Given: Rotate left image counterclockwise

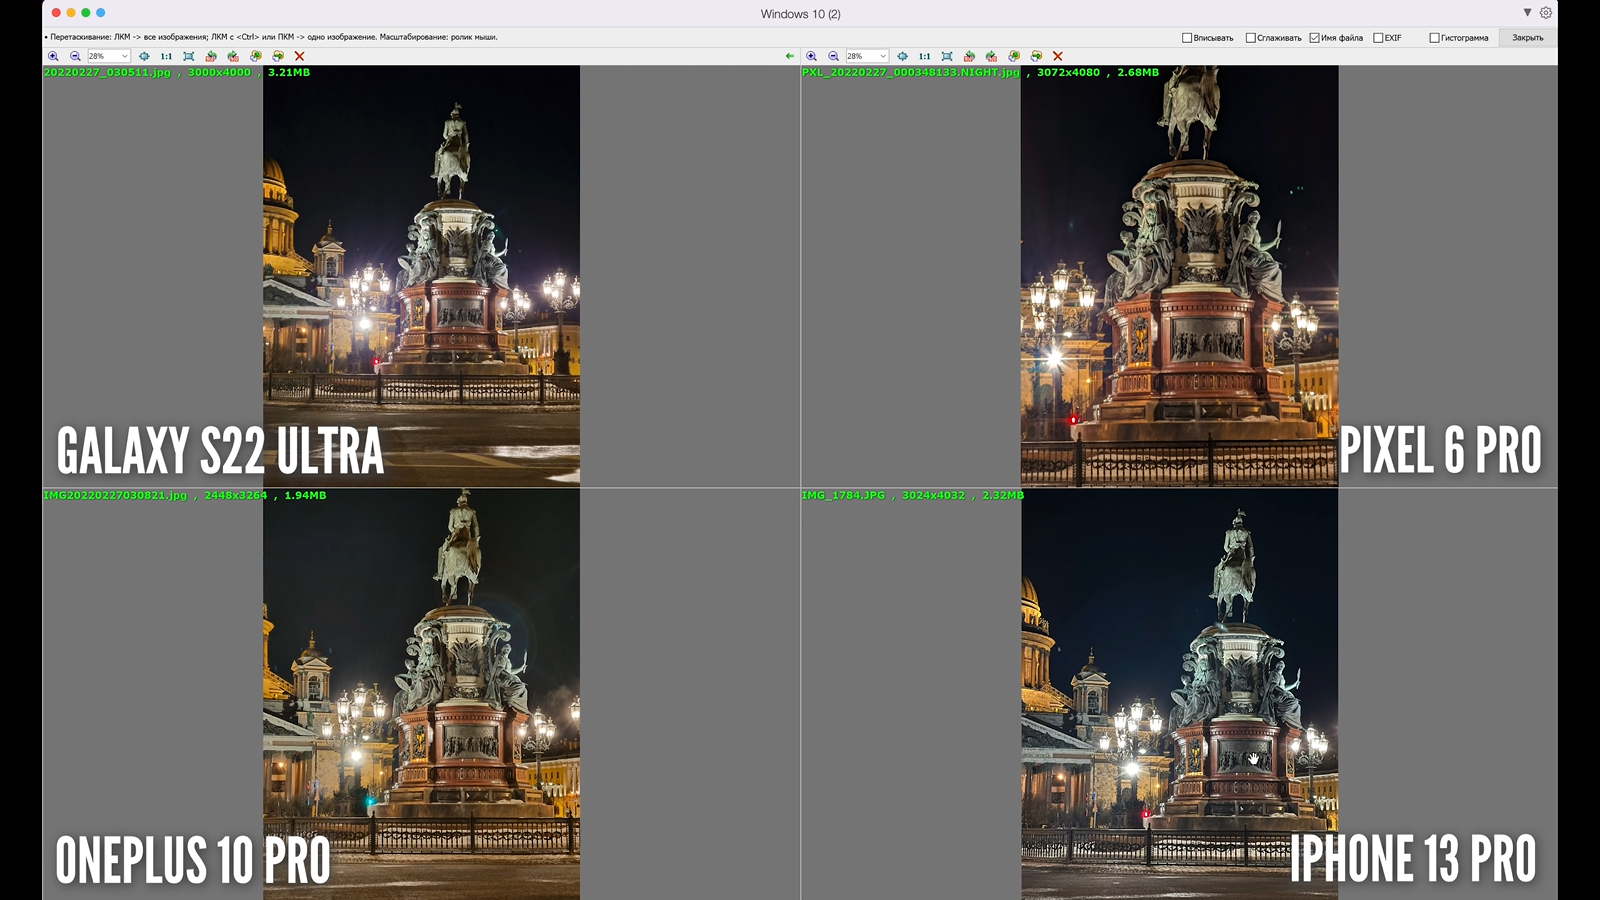Looking at the screenshot, I should point(211,56).
